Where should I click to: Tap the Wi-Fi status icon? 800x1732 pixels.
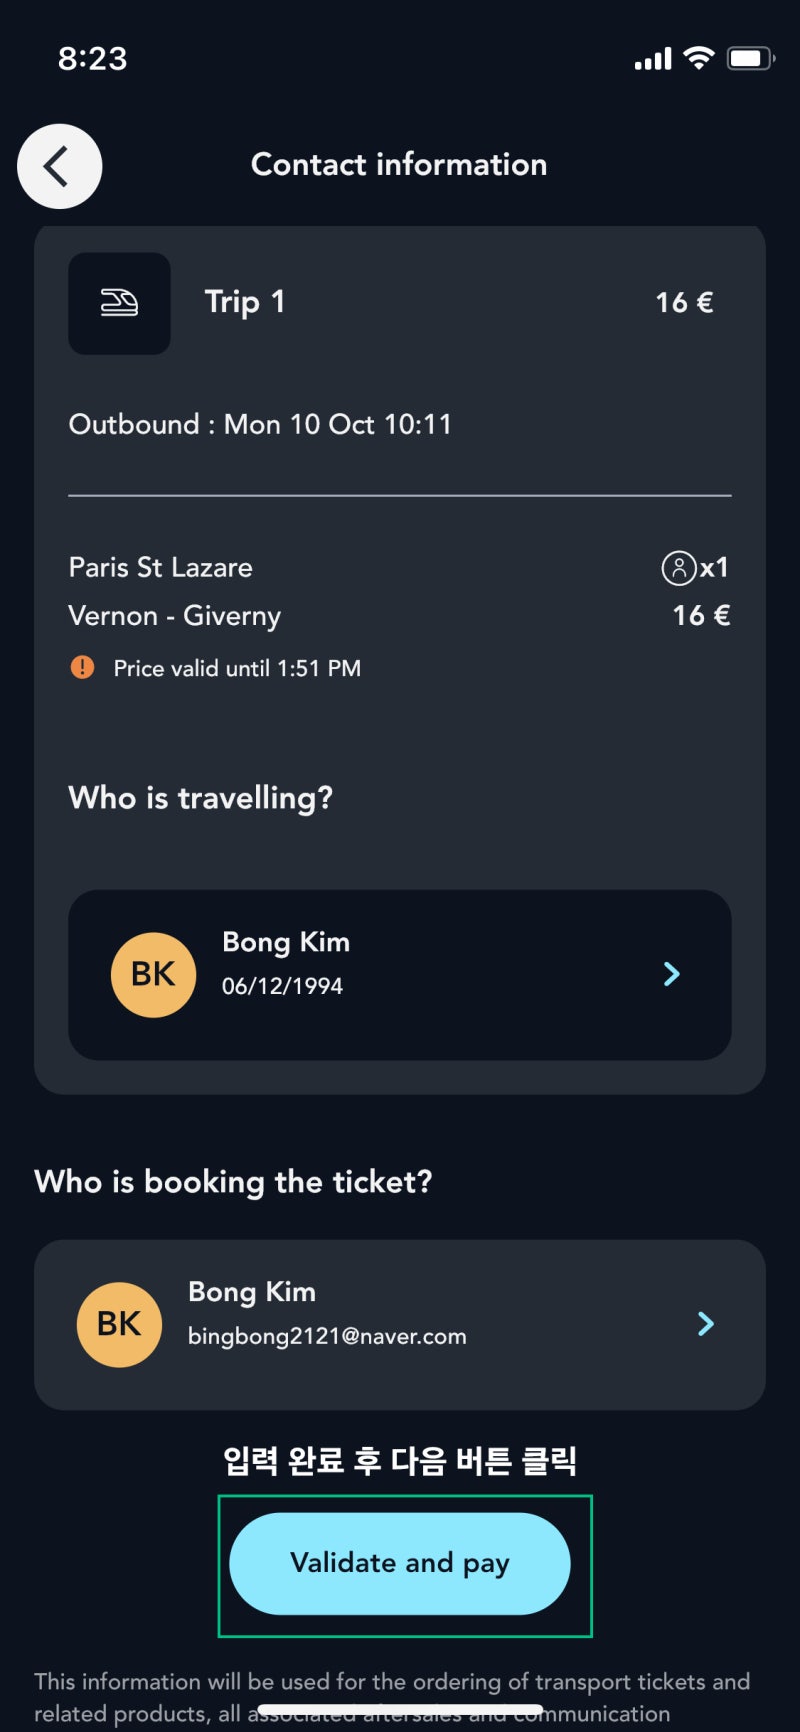(x=699, y=58)
